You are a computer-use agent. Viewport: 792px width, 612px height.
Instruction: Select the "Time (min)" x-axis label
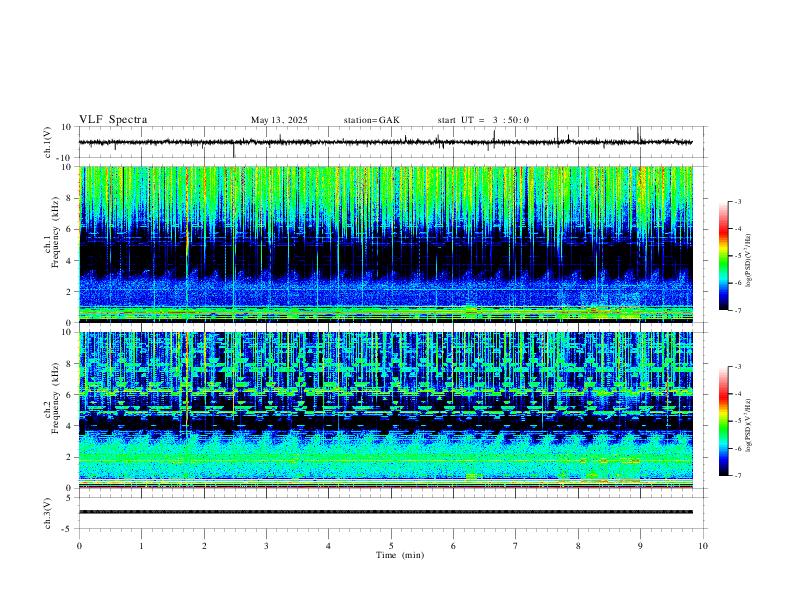point(400,555)
